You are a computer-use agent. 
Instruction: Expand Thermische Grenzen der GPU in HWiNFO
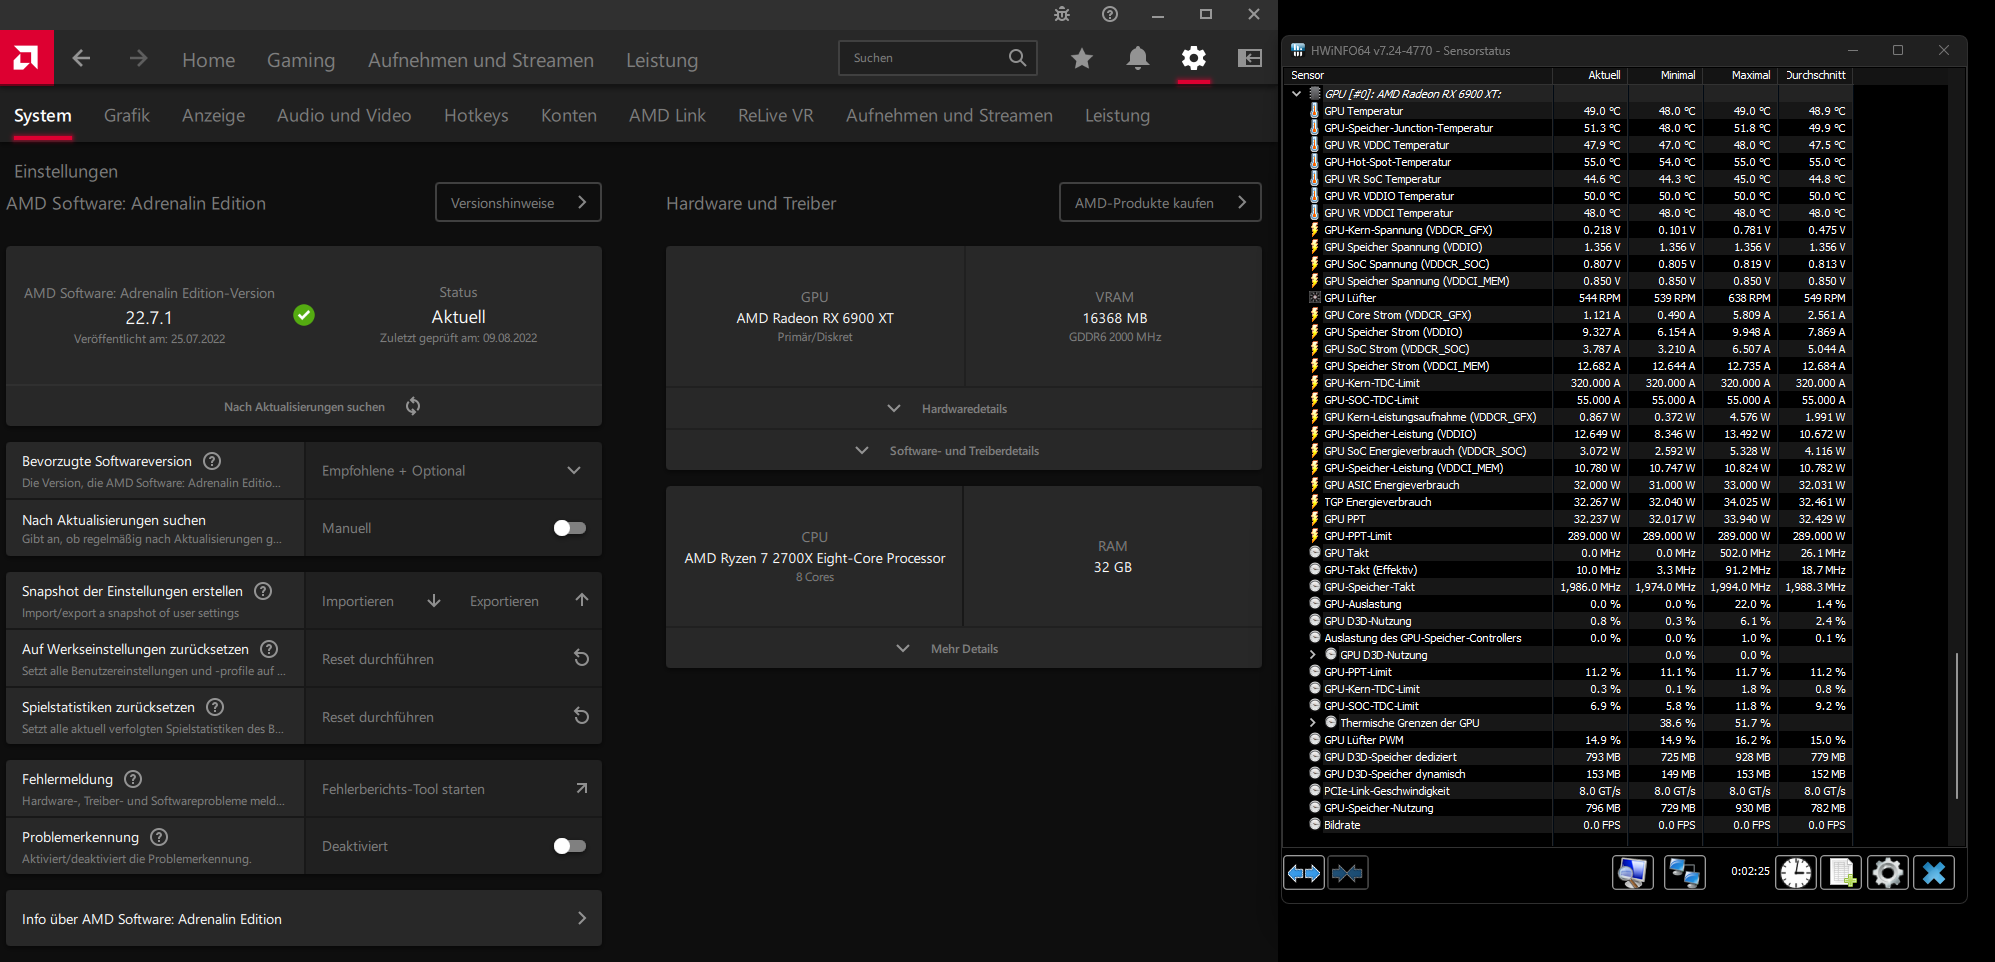click(x=1313, y=723)
